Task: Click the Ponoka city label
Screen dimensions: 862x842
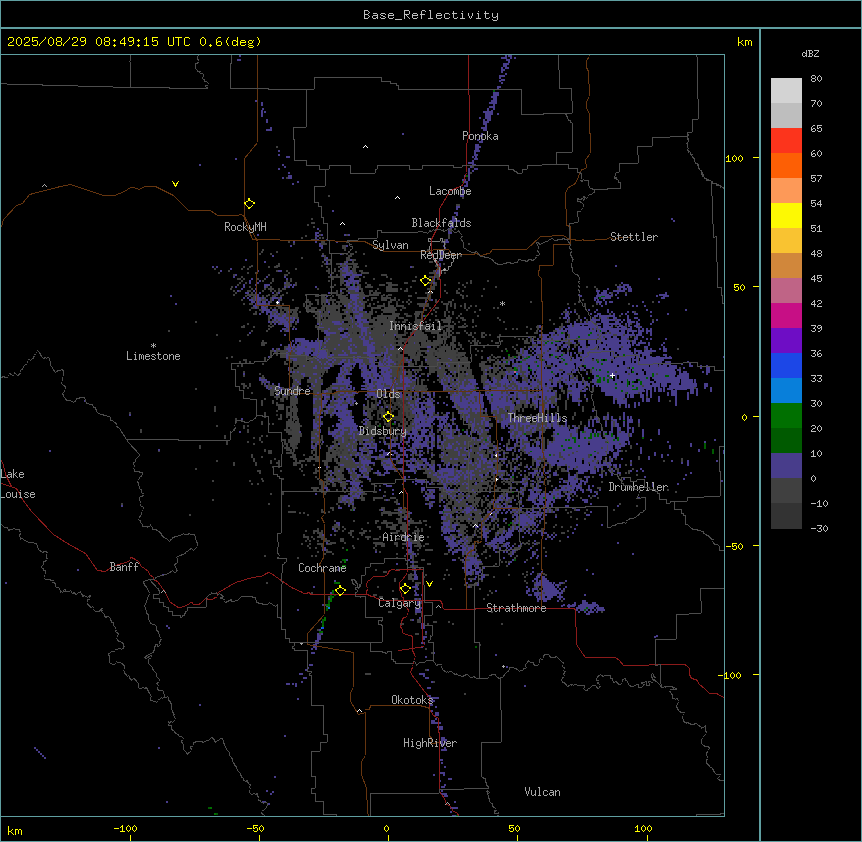Action: pyautogui.click(x=480, y=136)
